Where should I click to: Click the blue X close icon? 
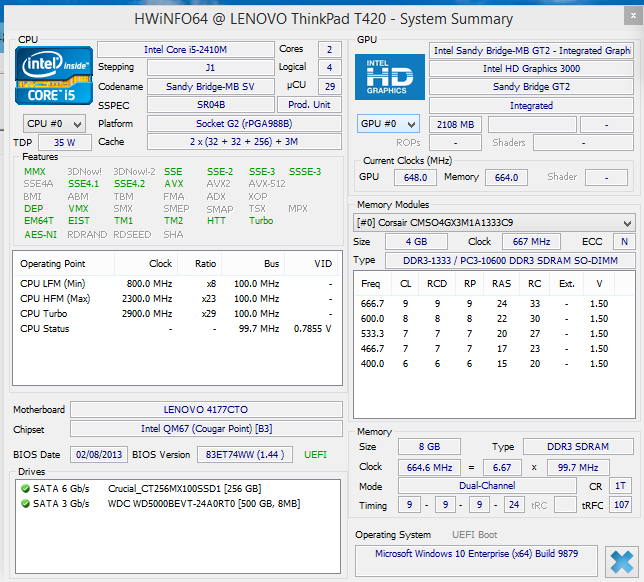tap(621, 559)
